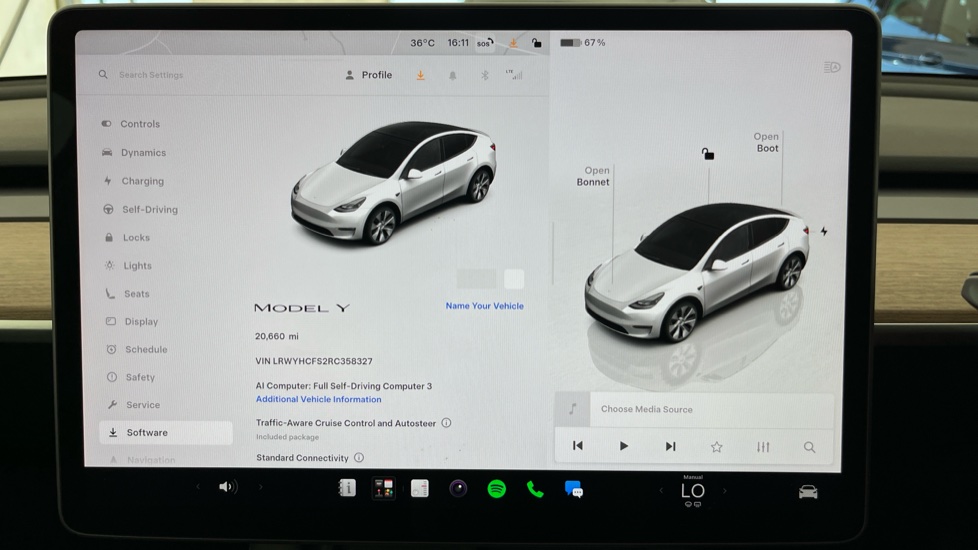
Task: Skip to next track
Action: coord(671,446)
